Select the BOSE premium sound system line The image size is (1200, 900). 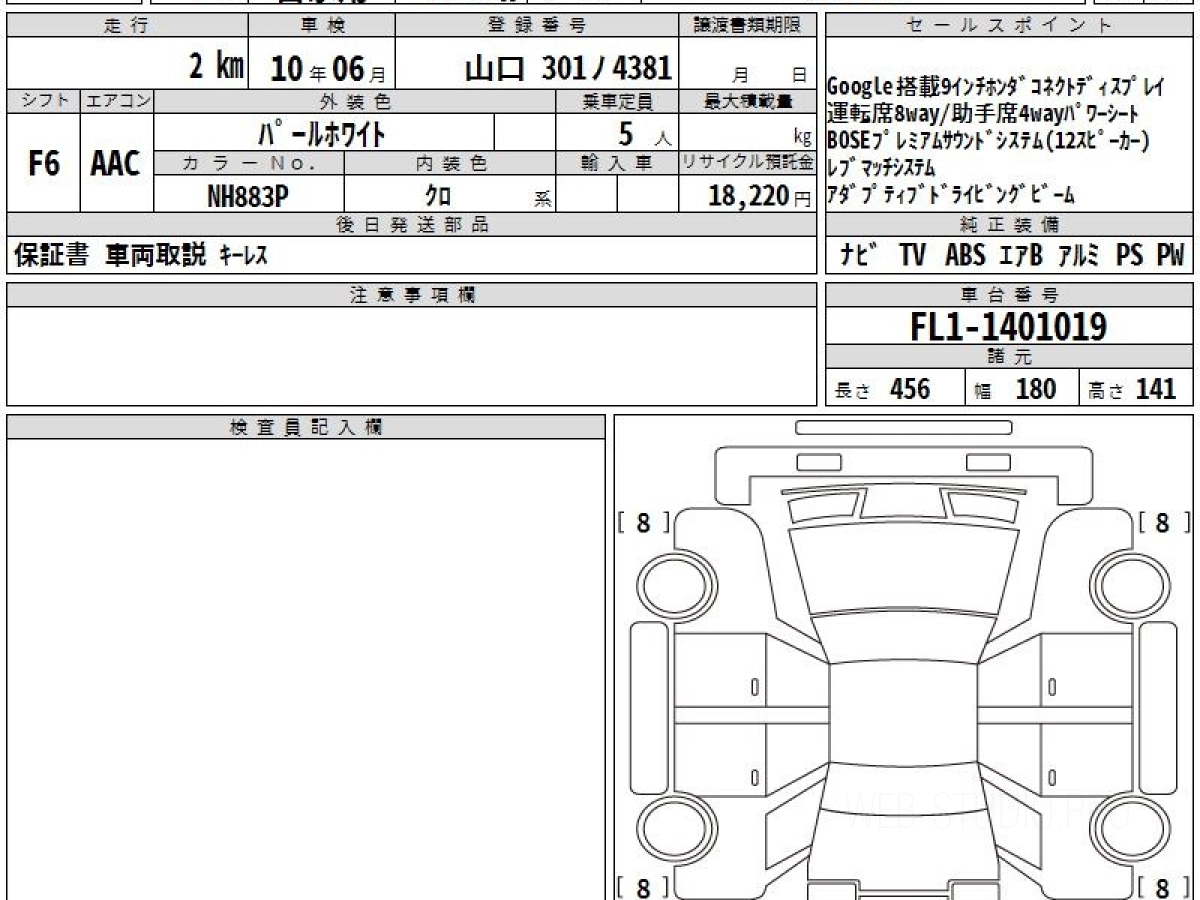point(988,141)
